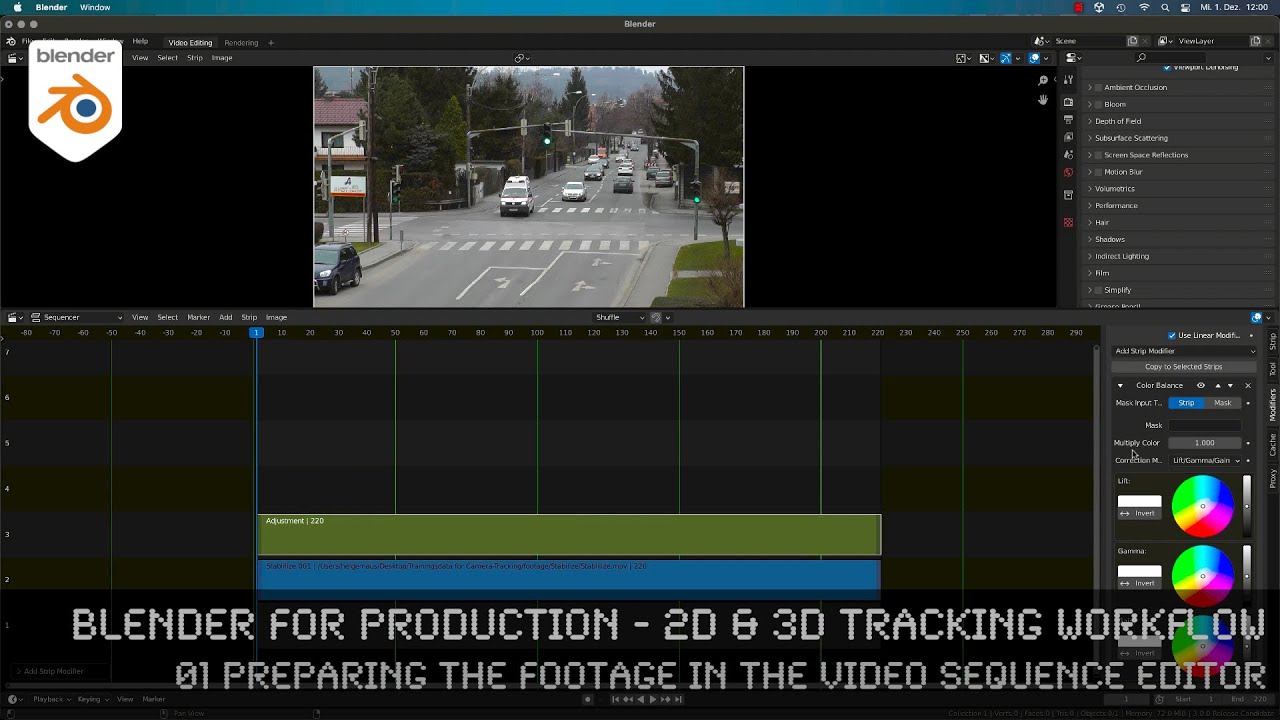Click the Lift color wheel

coord(1203,506)
